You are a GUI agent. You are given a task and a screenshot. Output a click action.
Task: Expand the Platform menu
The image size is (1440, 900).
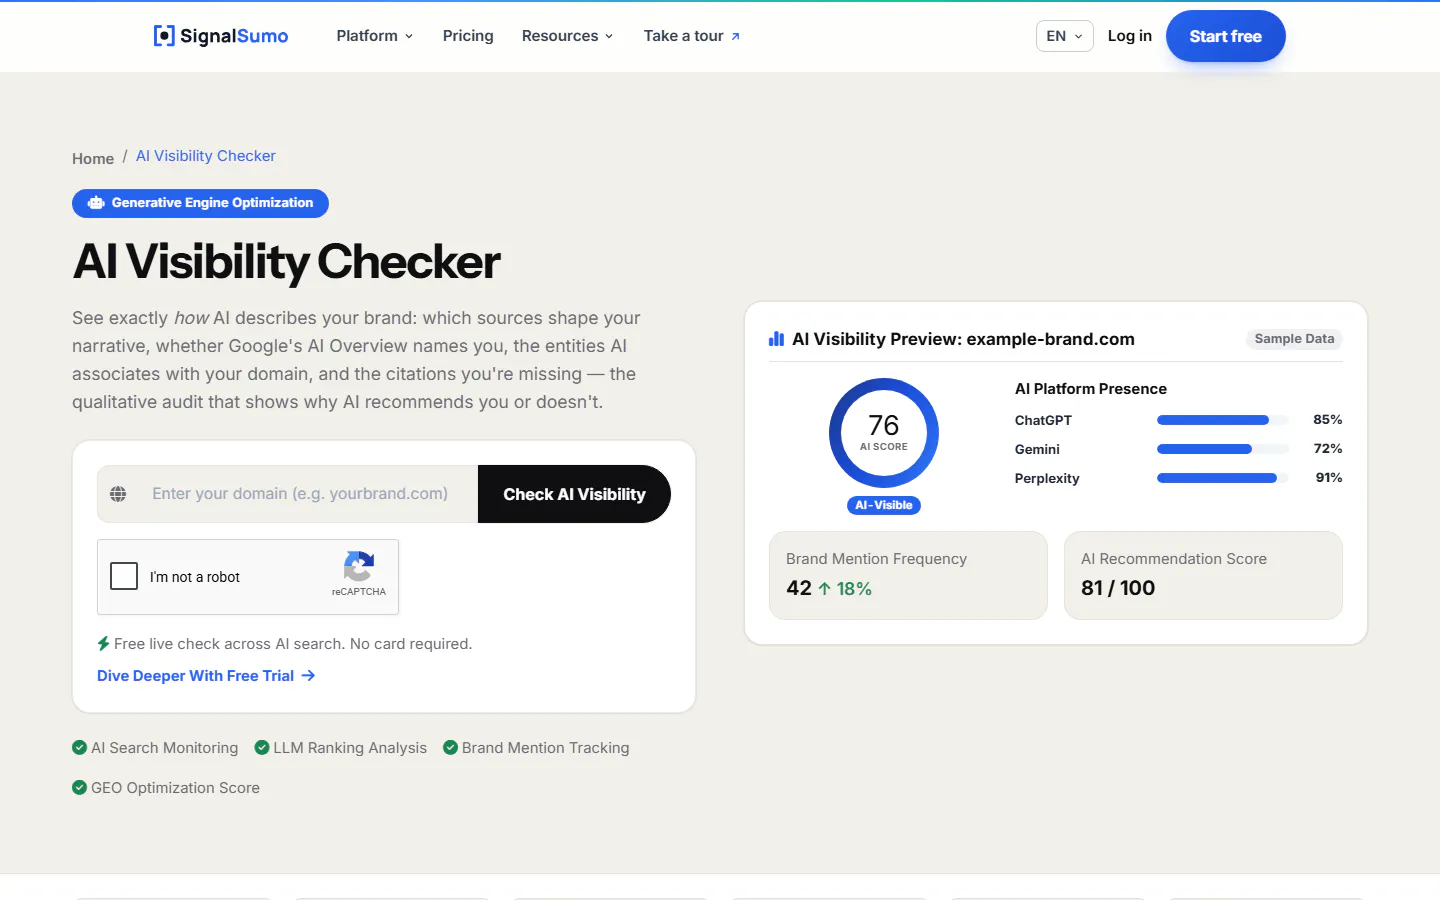tap(375, 36)
